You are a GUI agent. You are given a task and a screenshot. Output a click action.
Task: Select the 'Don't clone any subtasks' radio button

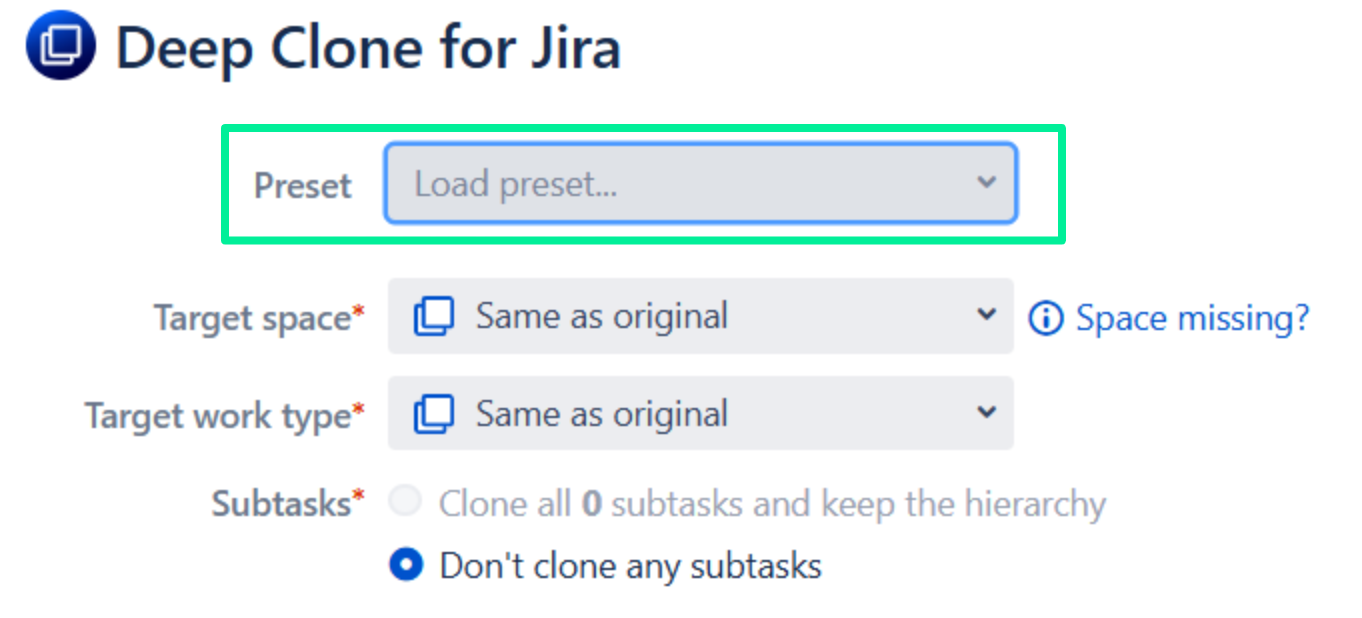(406, 566)
